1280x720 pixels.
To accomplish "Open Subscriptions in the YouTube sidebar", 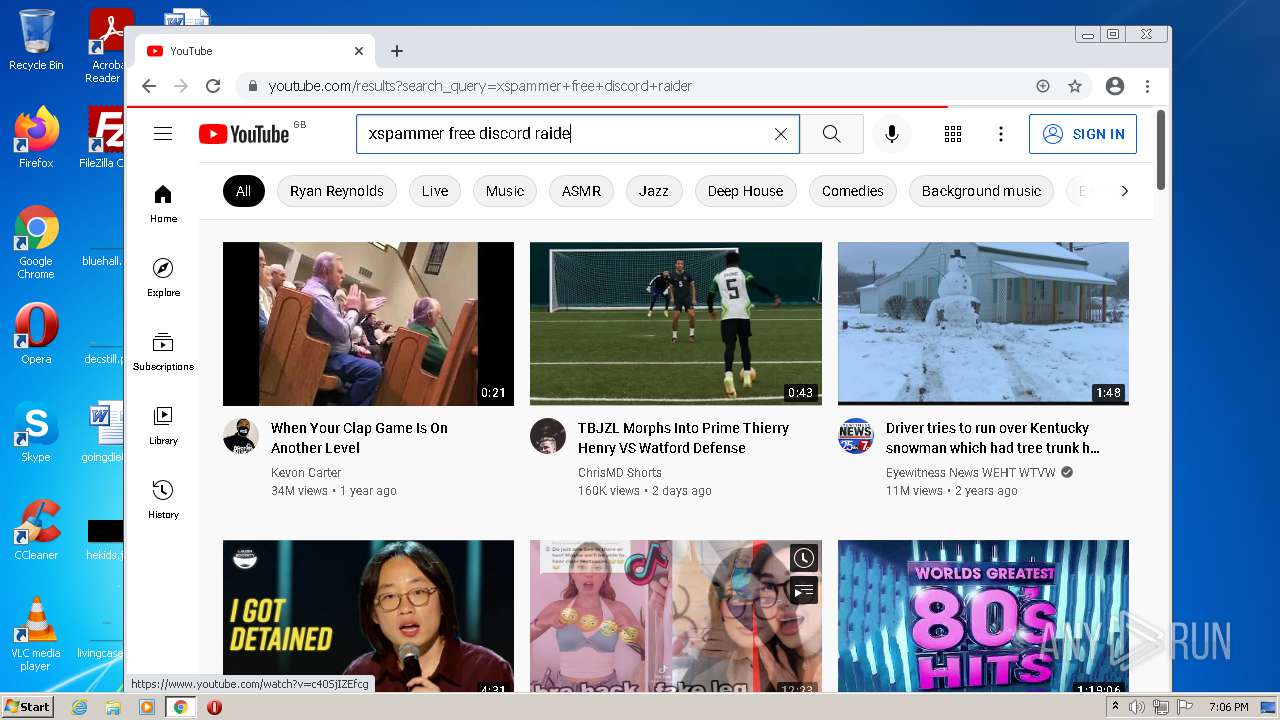I will [x=163, y=351].
